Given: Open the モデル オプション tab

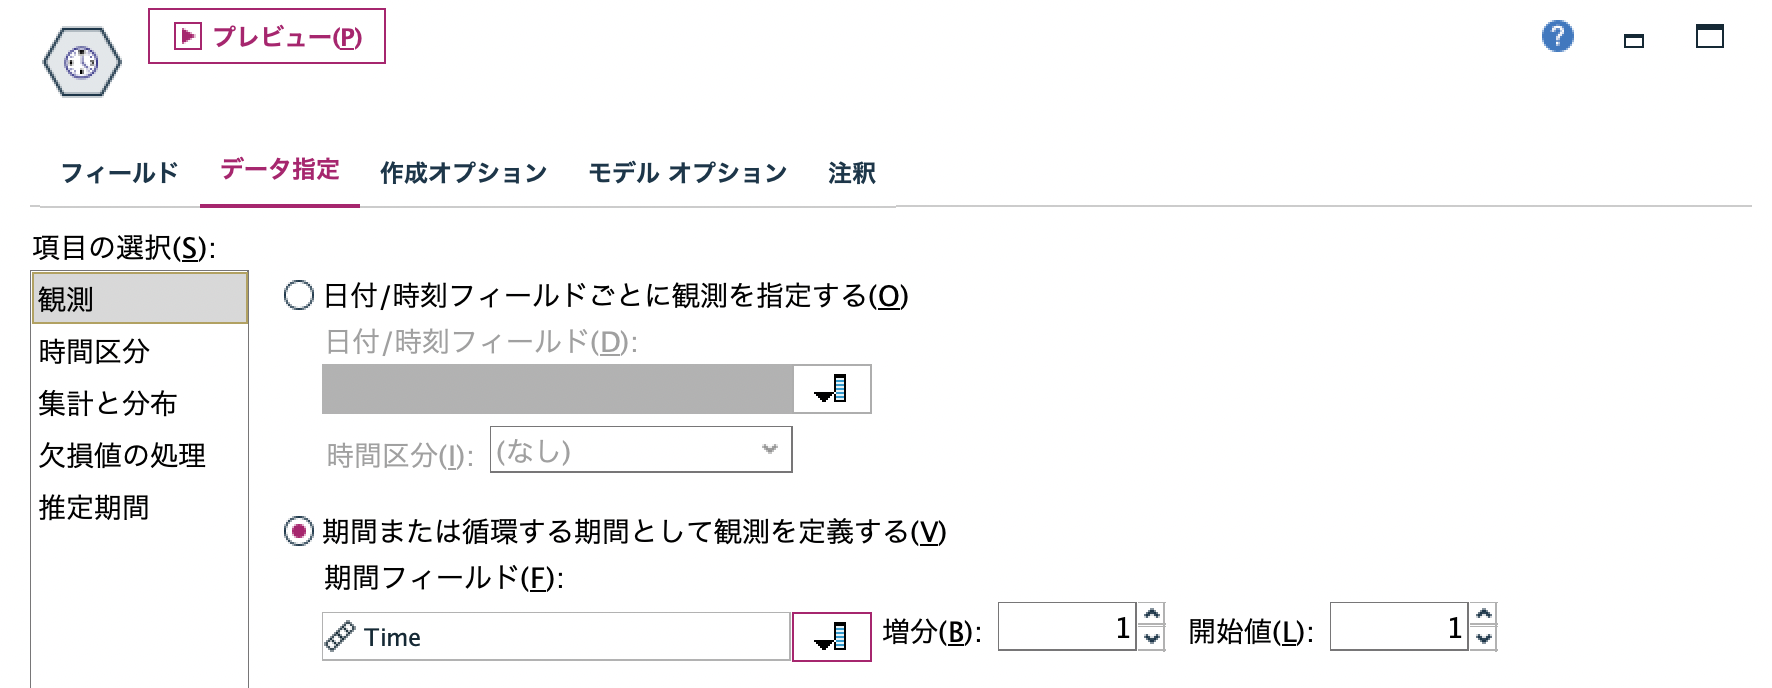Looking at the screenshot, I should (688, 172).
